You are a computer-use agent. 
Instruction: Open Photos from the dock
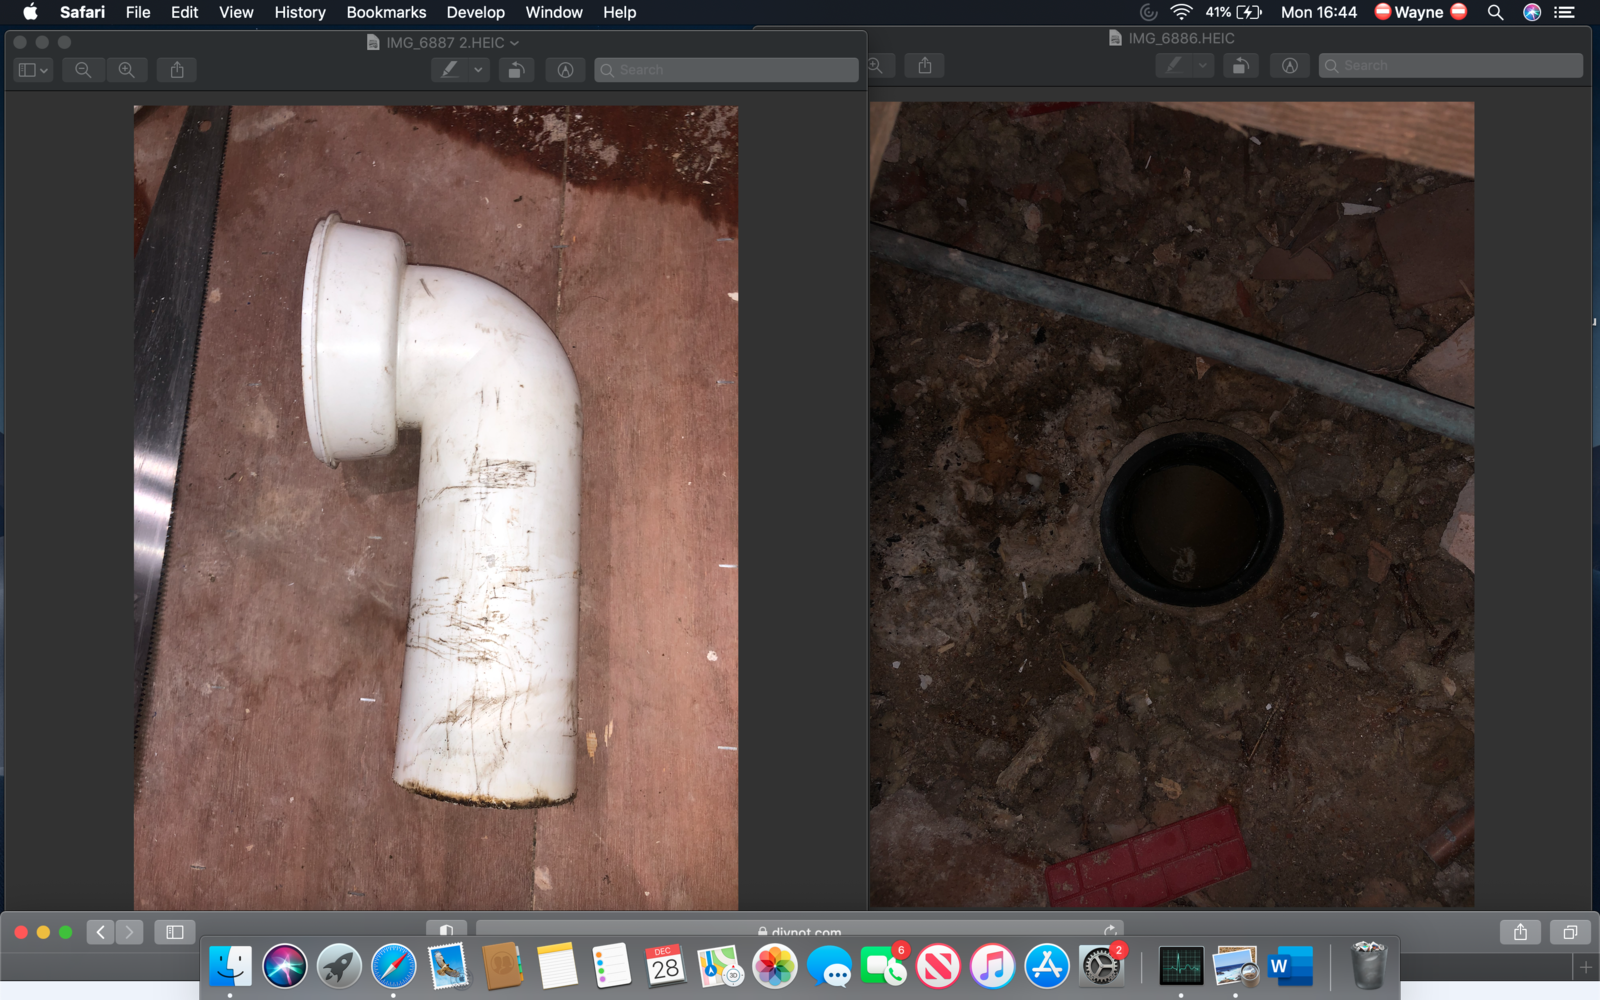774,967
